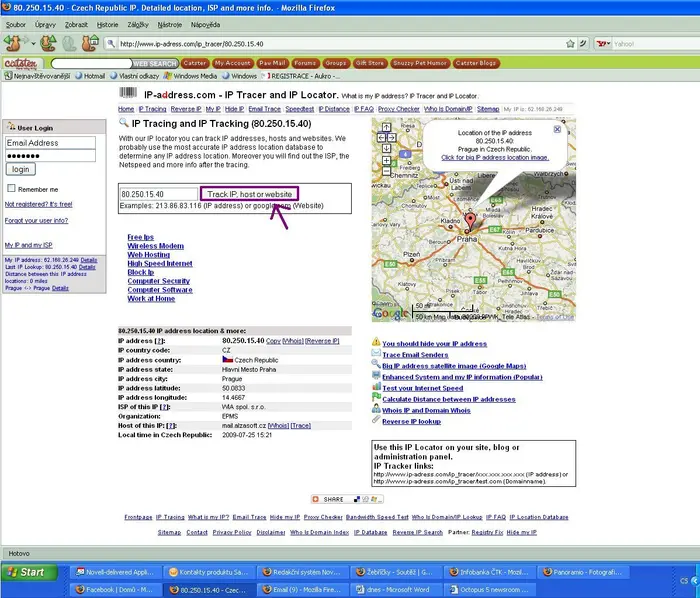Switch to Panoramio taskbar window
The image size is (700, 598).
point(584,572)
